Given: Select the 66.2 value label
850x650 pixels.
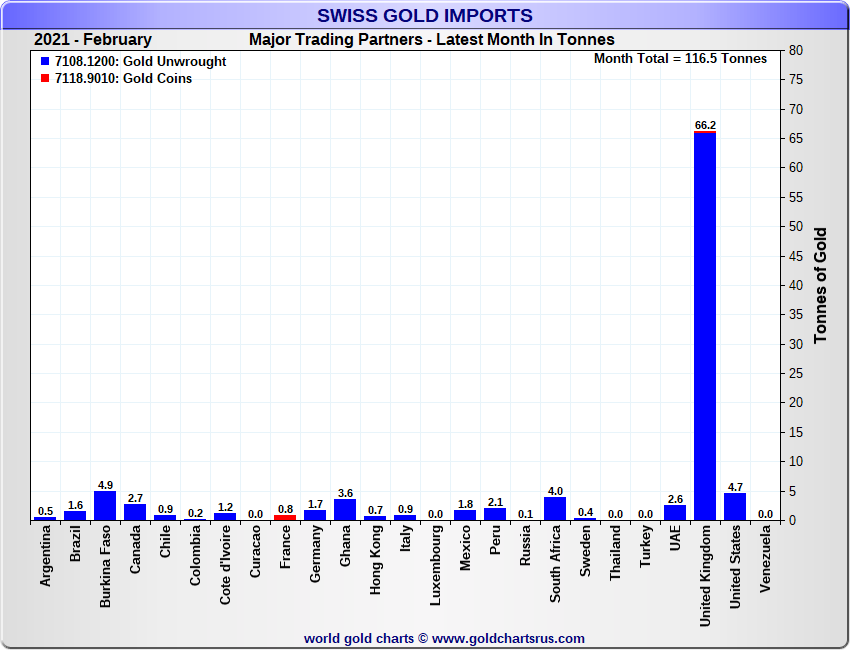Looking at the screenshot, I should (x=705, y=125).
